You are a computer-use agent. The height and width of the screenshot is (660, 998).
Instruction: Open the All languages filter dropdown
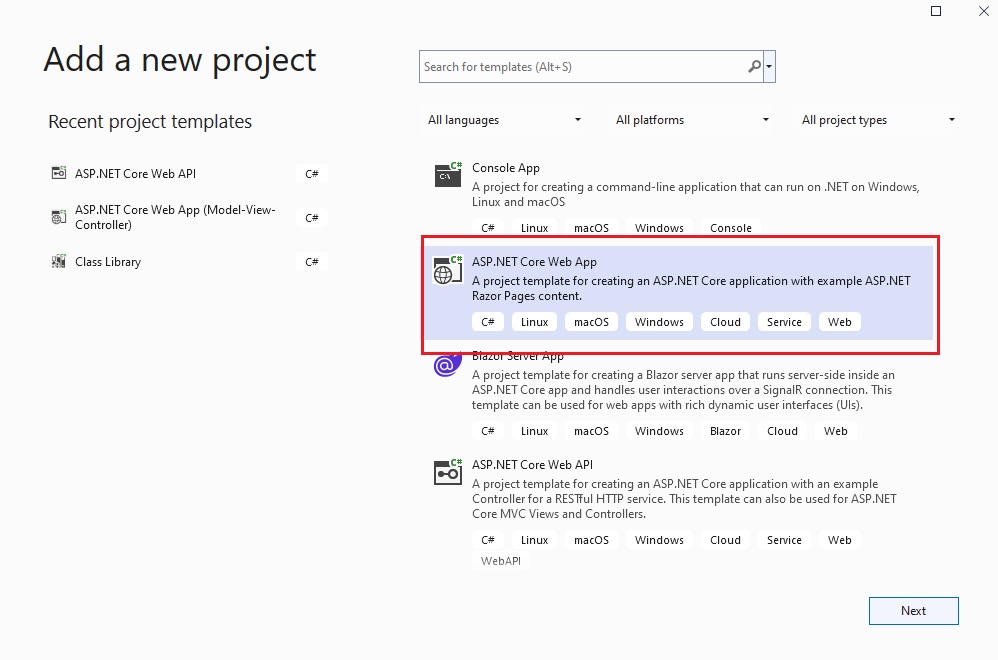503,120
